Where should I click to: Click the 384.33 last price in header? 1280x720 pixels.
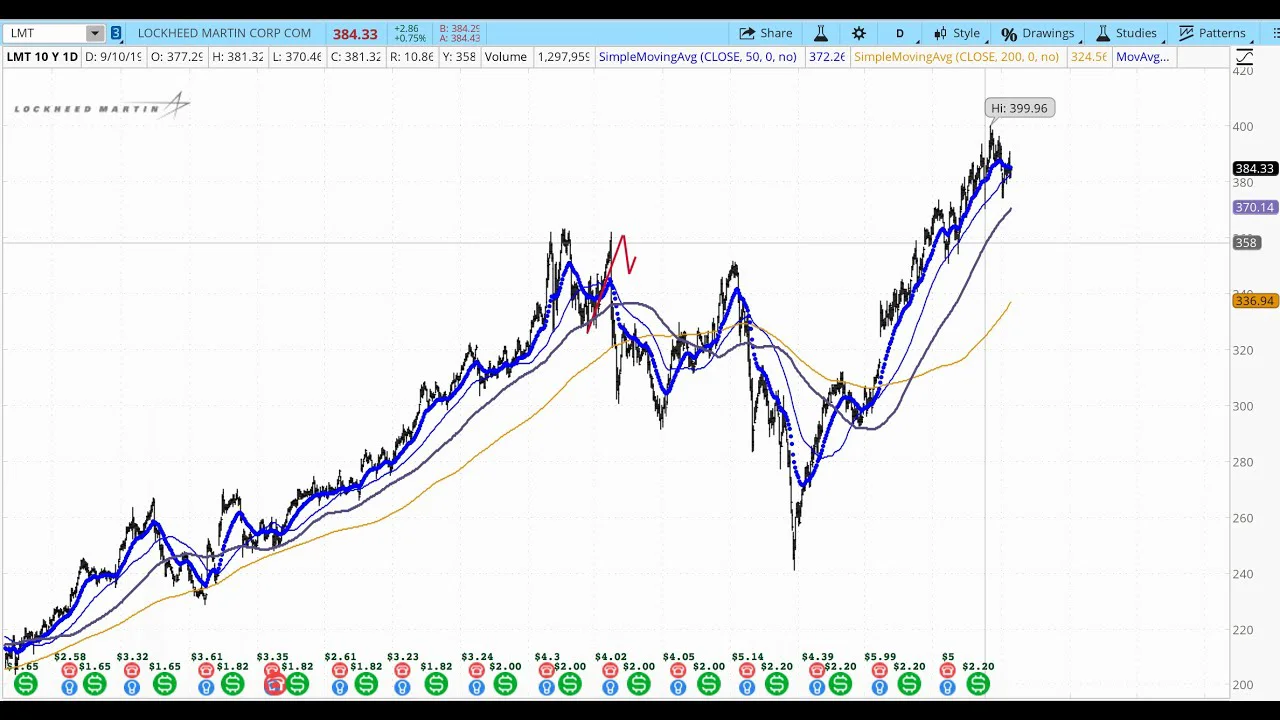(x=355, y=34)
